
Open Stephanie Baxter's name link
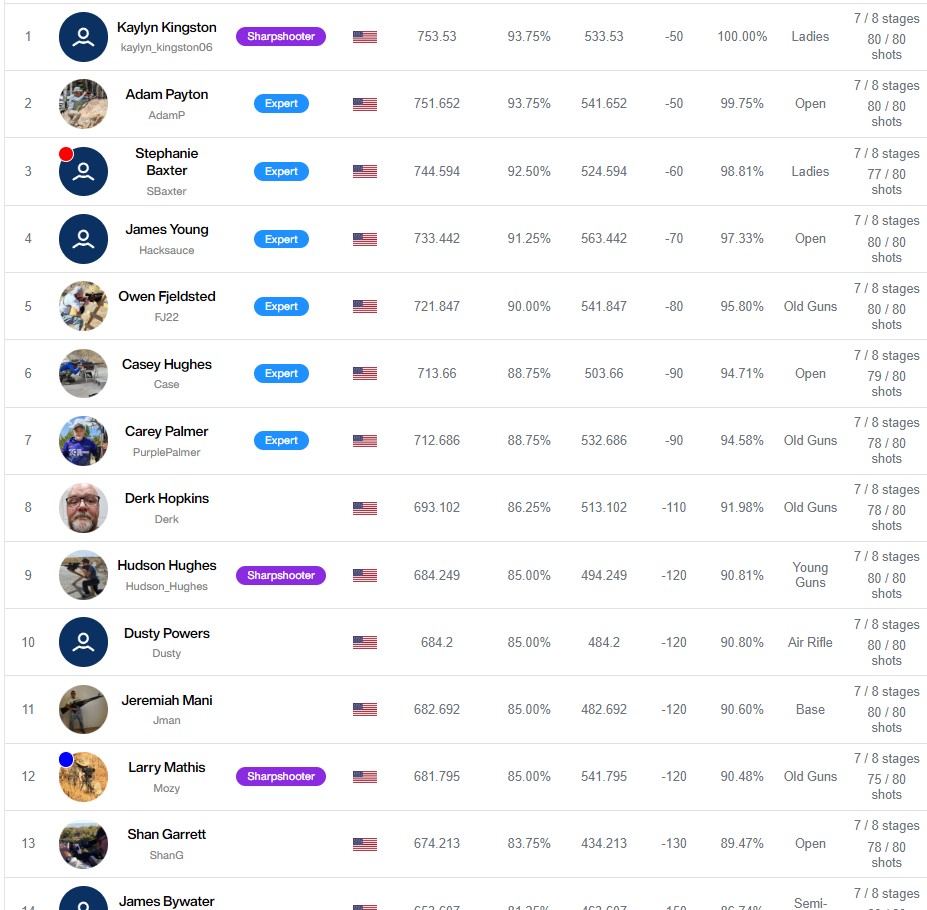coord(167,162)
